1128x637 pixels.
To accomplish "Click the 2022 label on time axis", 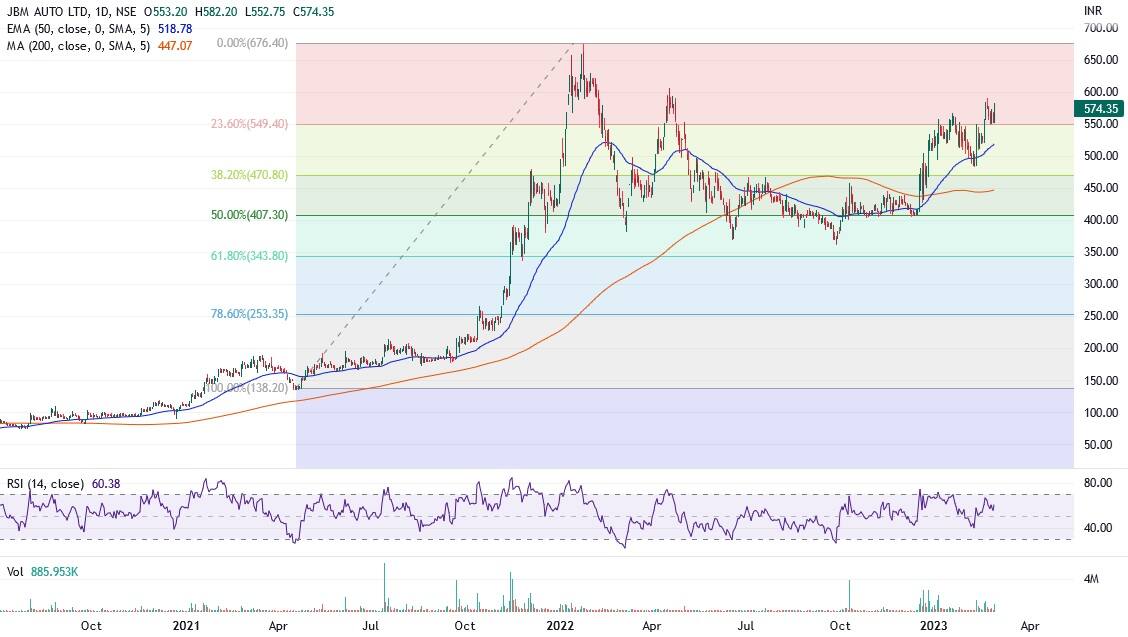I will pyautogui.click(x=560, y=626).
